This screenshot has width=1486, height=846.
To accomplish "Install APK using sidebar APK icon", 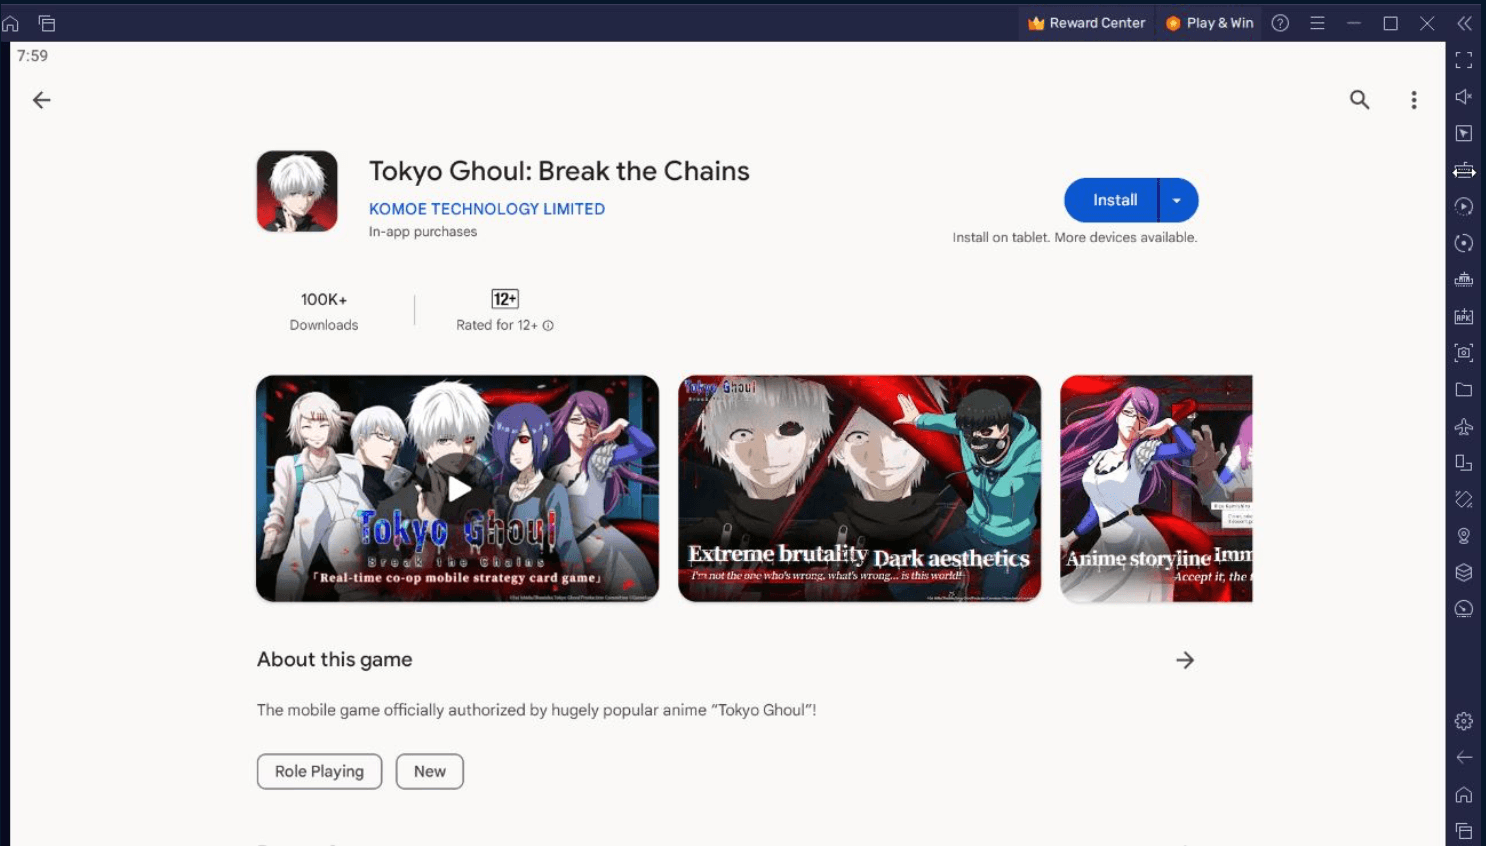I will pos(1464,316).
